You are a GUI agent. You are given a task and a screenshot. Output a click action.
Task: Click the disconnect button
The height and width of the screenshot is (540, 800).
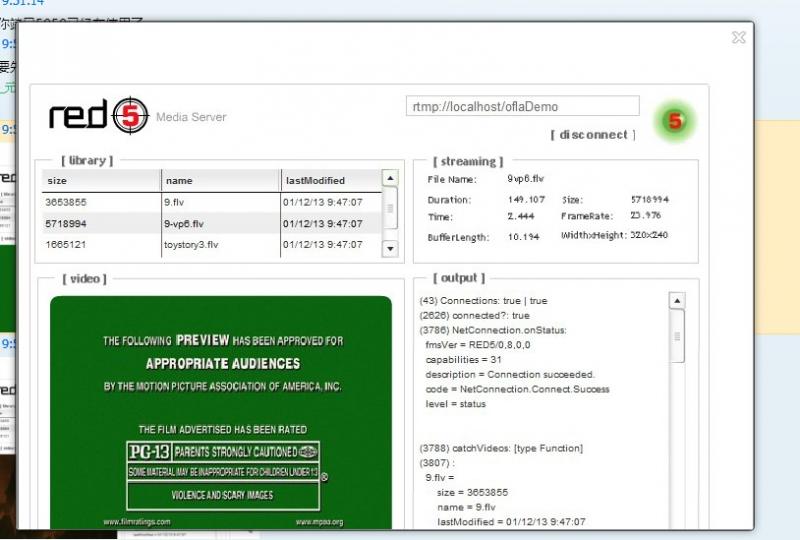(x=593, y=135)
